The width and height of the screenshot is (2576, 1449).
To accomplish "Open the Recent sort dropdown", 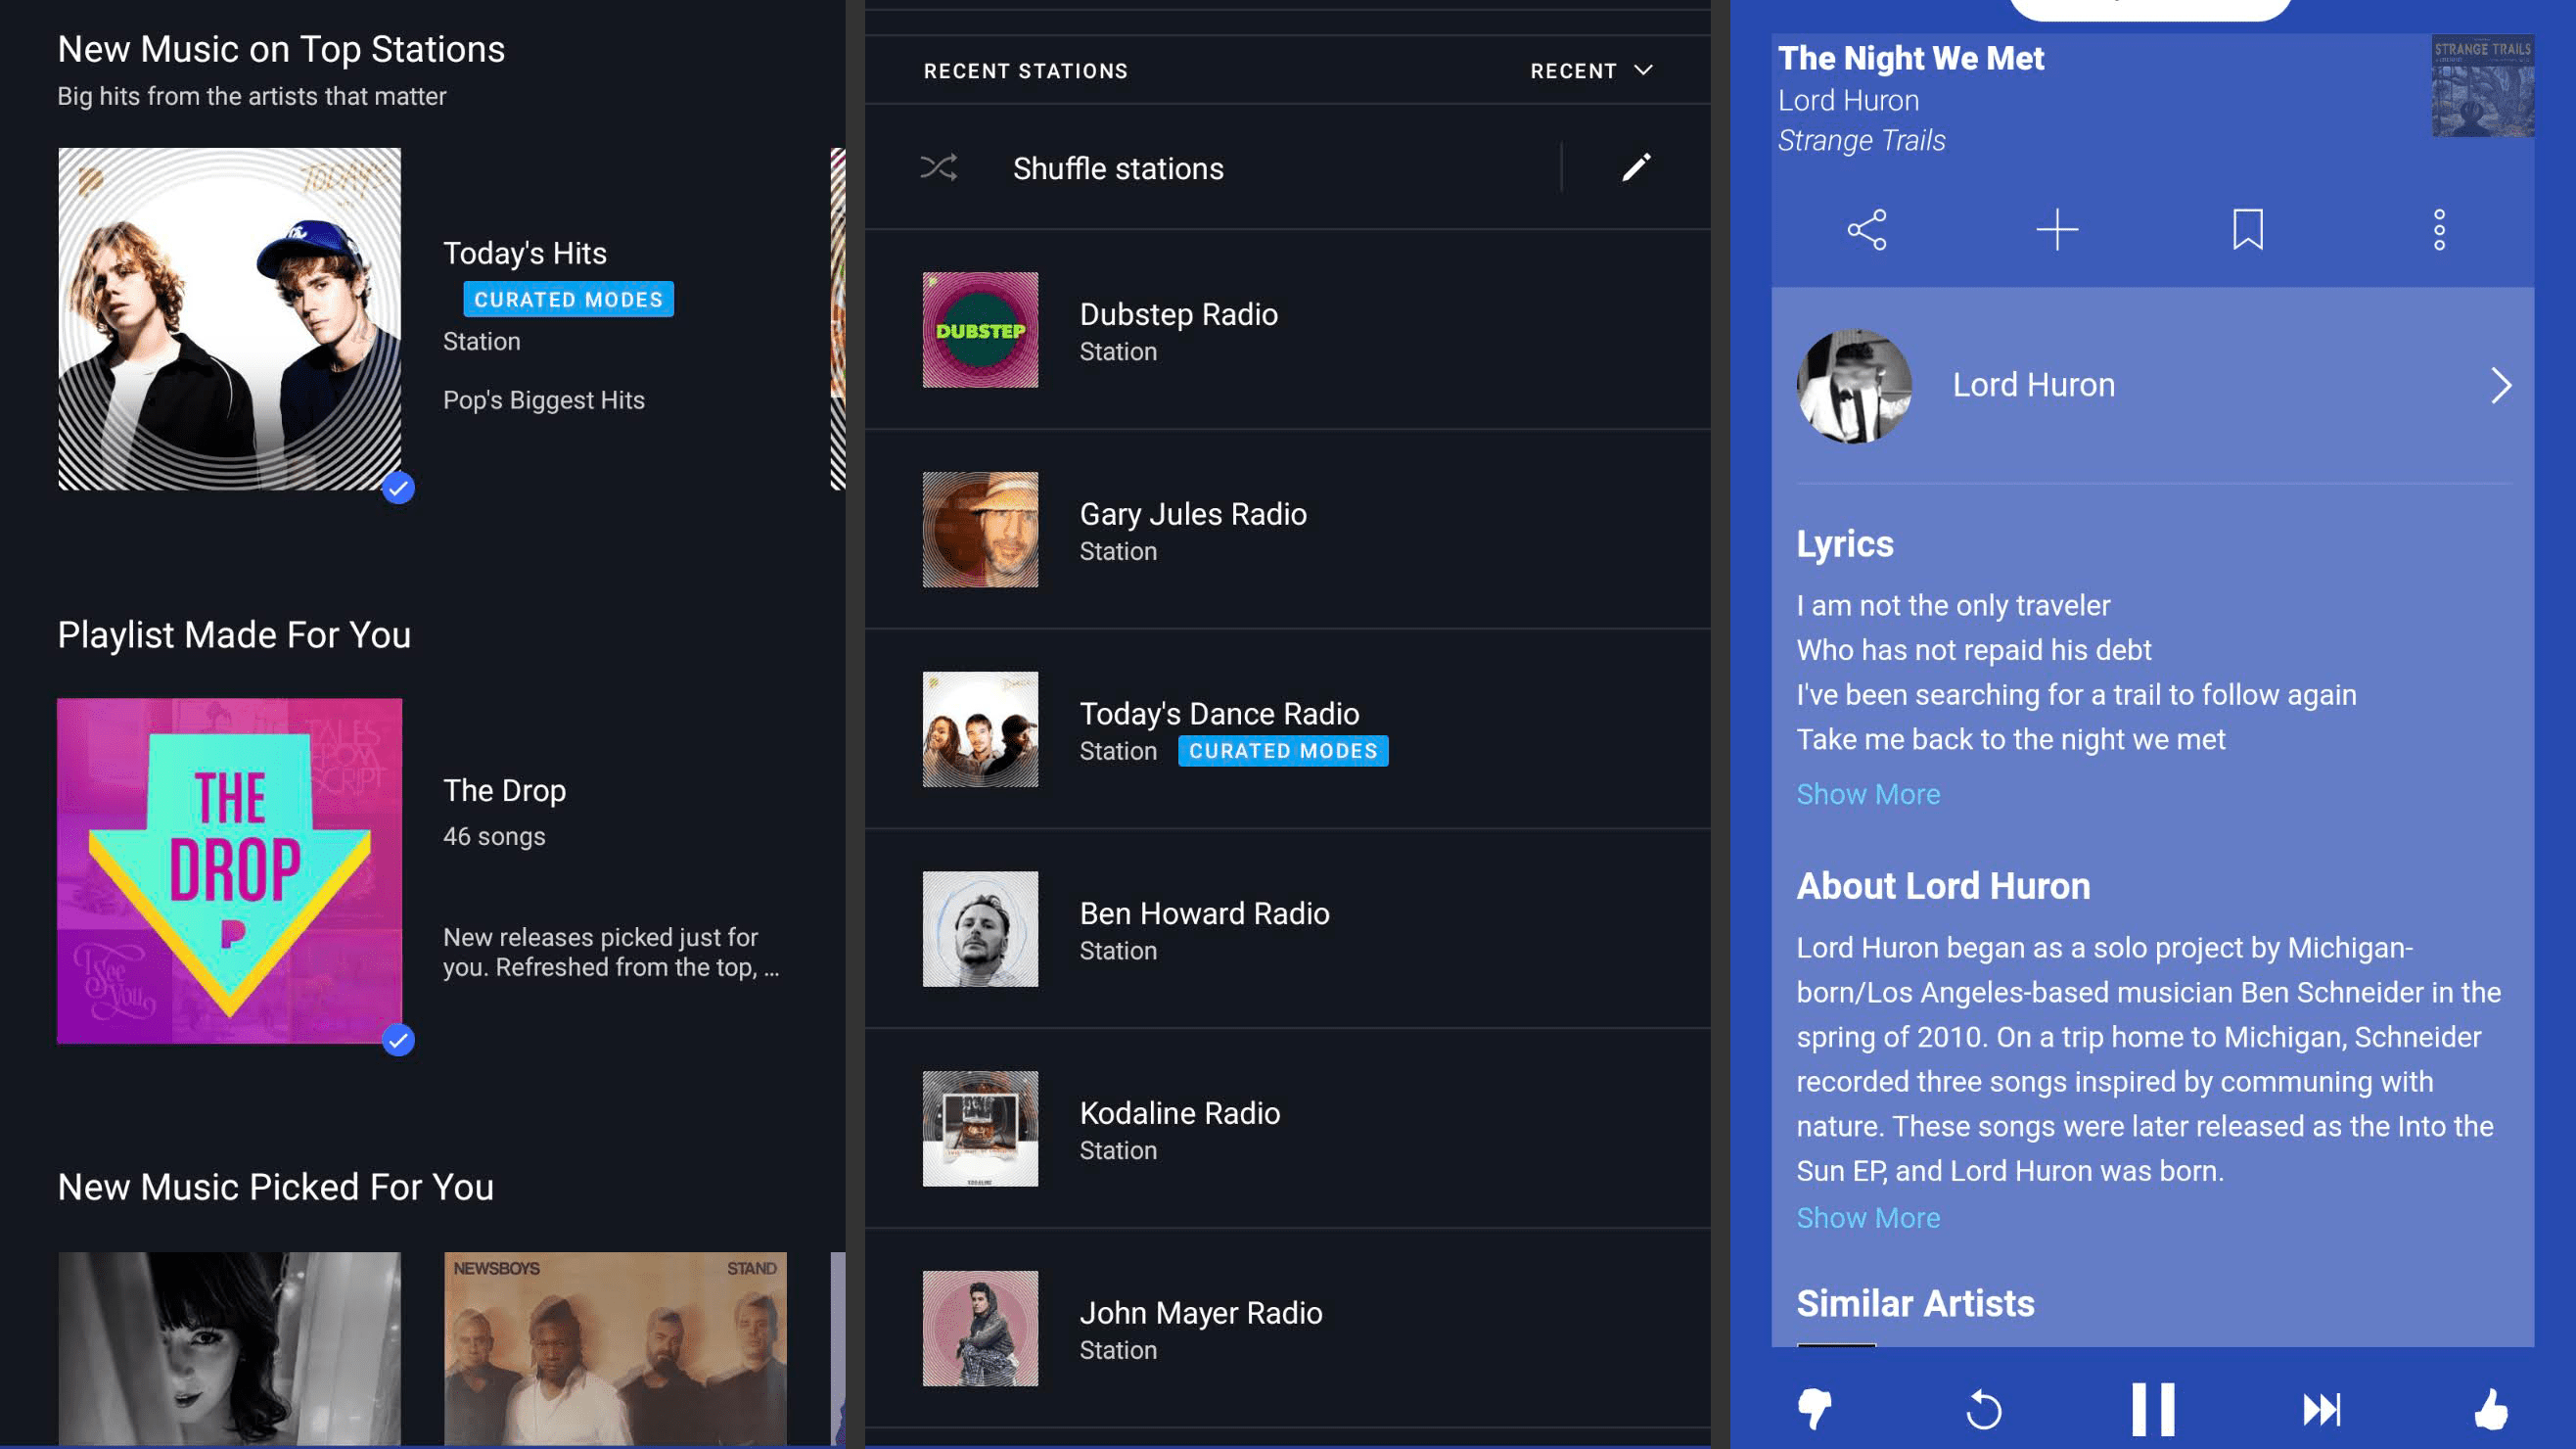I will pos(1590,71).
